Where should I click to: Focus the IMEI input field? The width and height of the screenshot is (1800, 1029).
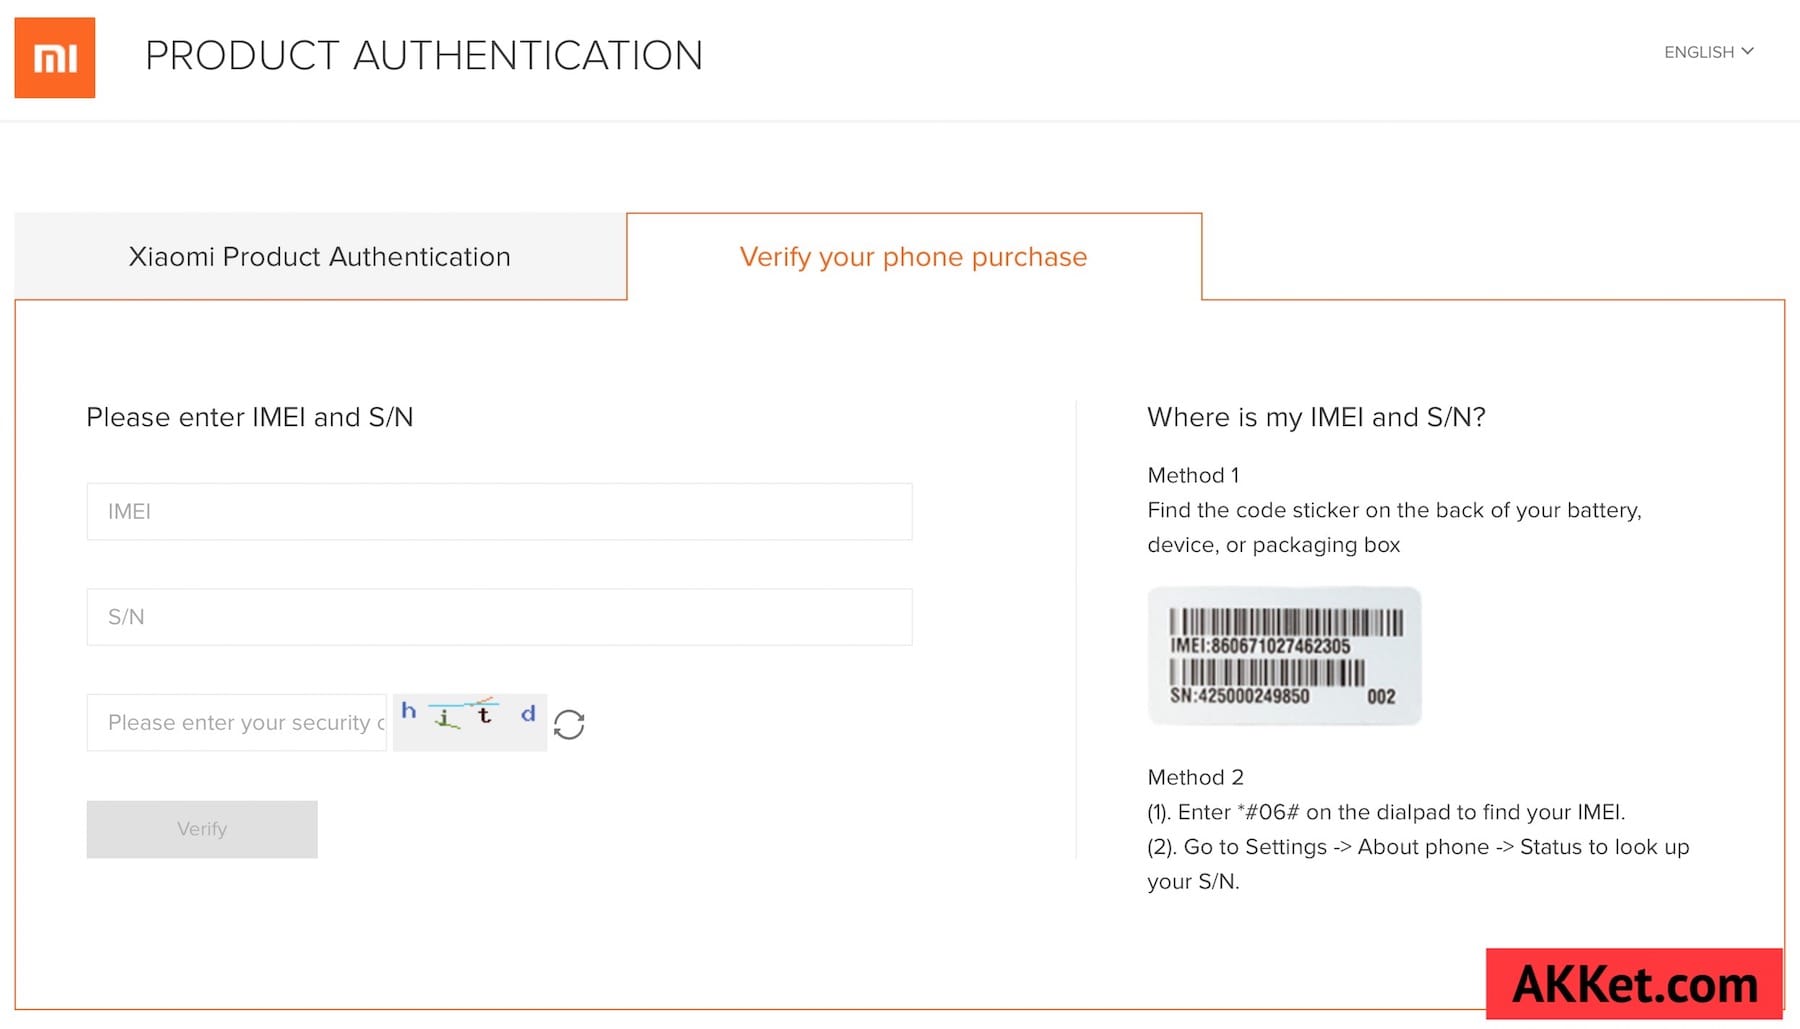[499, 512]
